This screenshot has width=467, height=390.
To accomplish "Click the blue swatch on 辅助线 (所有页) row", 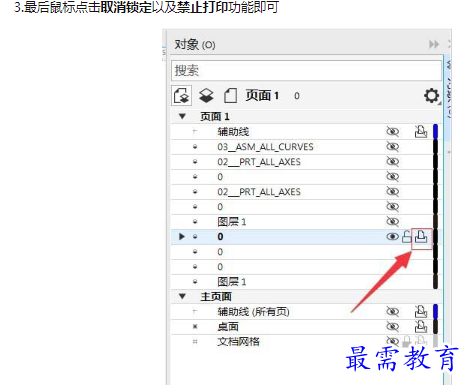I will (x=435, y=311).
